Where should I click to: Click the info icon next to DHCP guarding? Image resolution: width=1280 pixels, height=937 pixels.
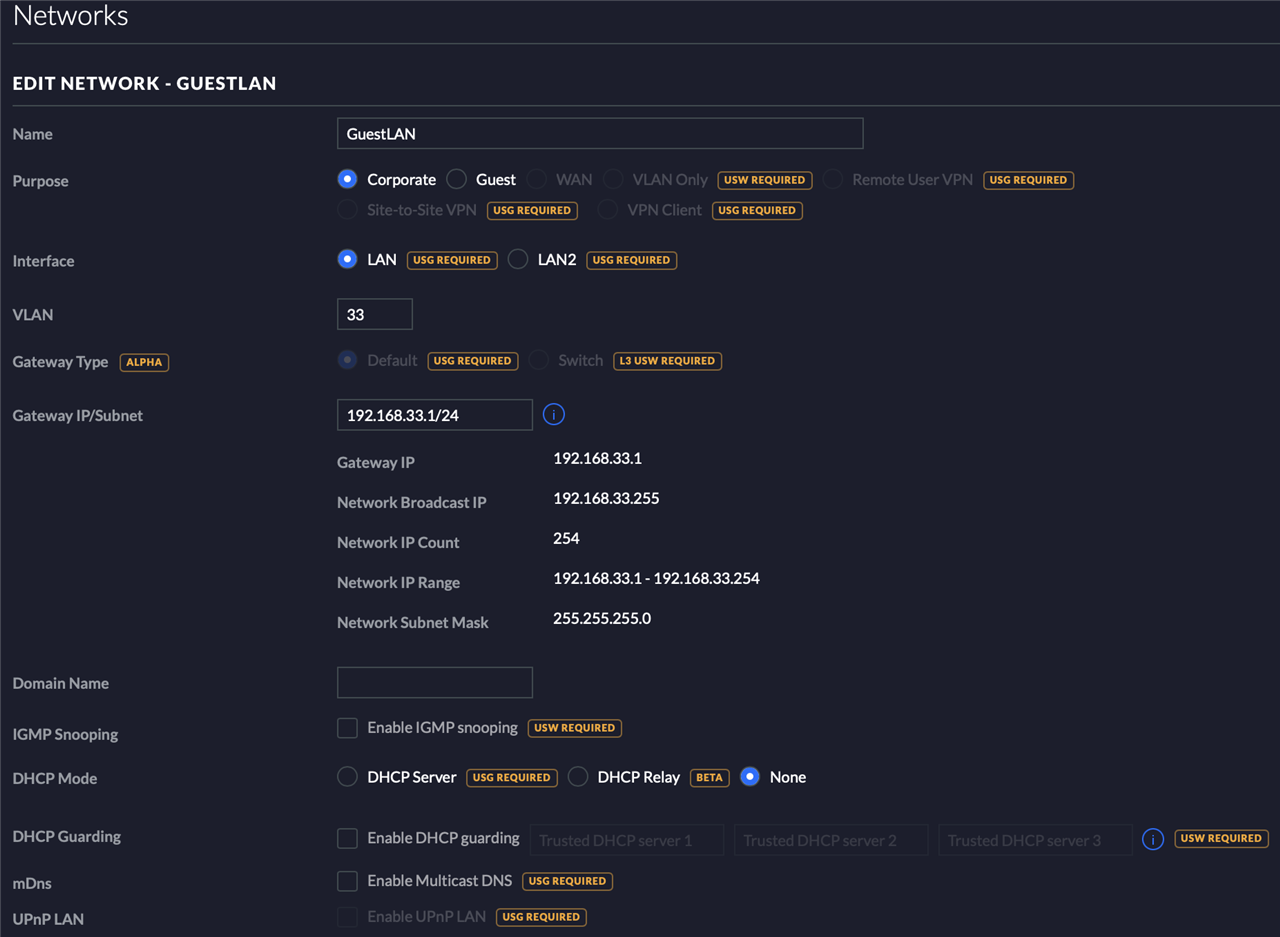click(x=1153, y=839)
